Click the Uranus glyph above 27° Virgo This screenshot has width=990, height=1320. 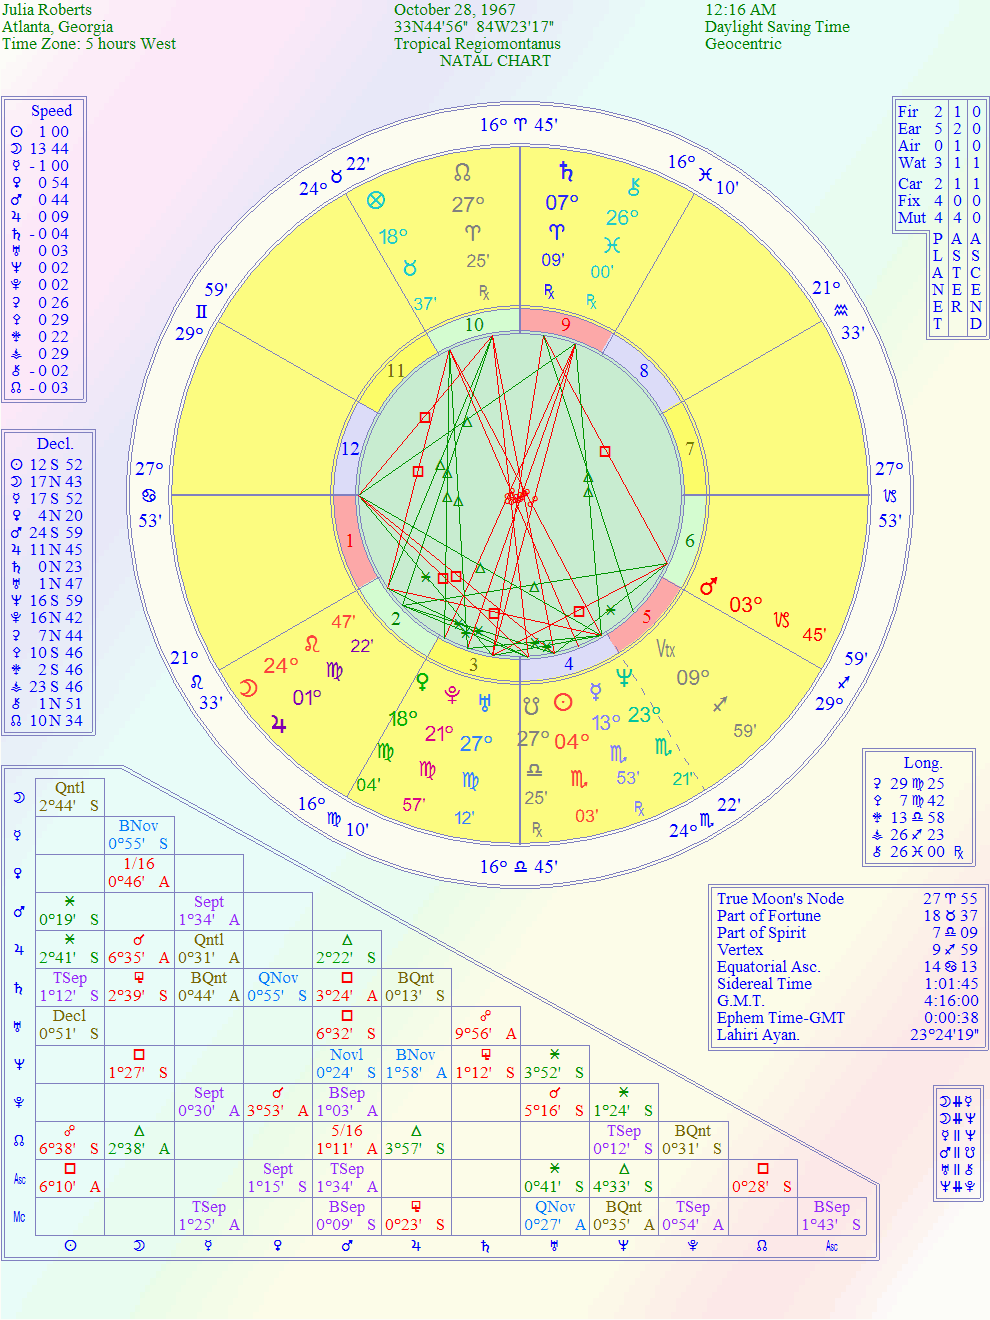point(485,702)
